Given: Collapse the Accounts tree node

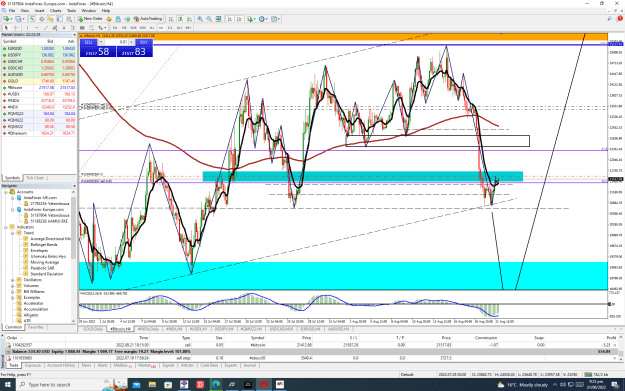Looking at the screenshot, I should 6,192.
